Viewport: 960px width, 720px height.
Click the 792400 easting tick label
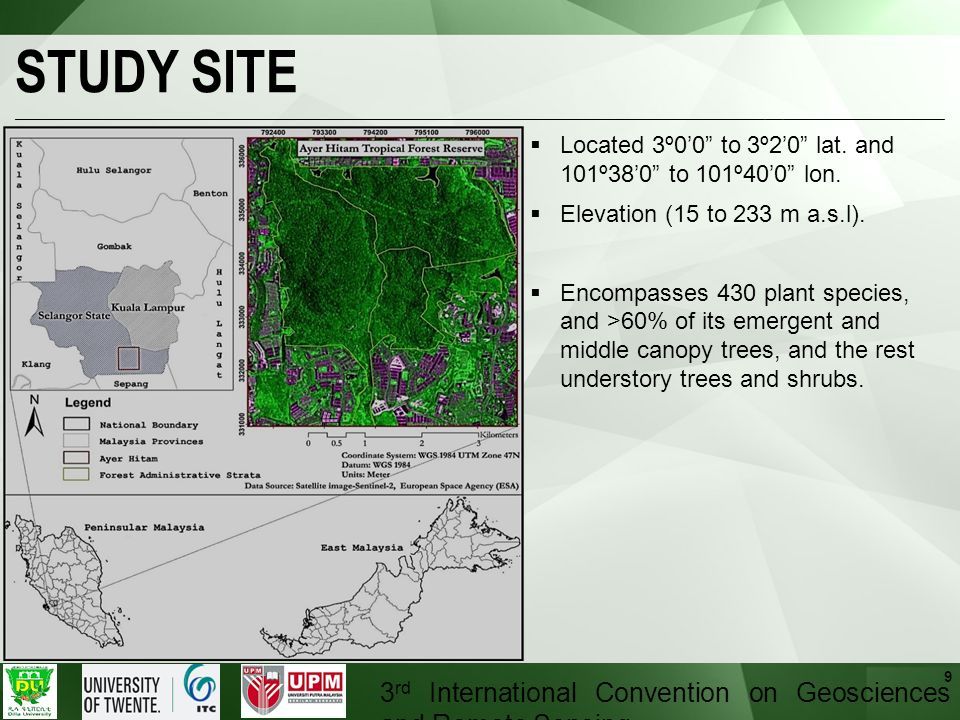(273, 132)
